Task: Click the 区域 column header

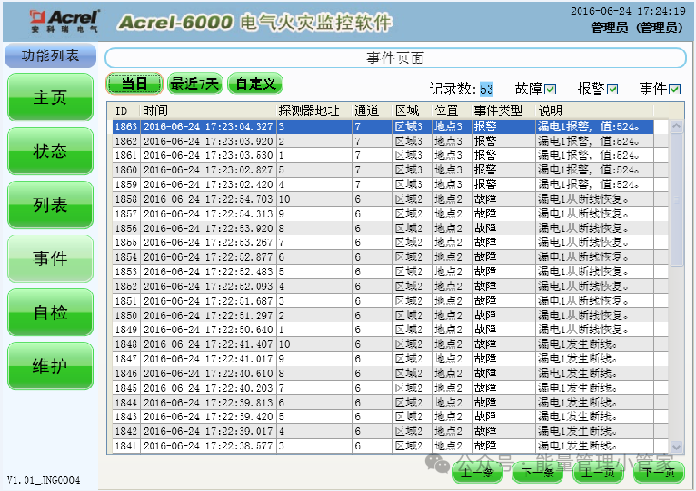Action: click(x=412, y=111)
